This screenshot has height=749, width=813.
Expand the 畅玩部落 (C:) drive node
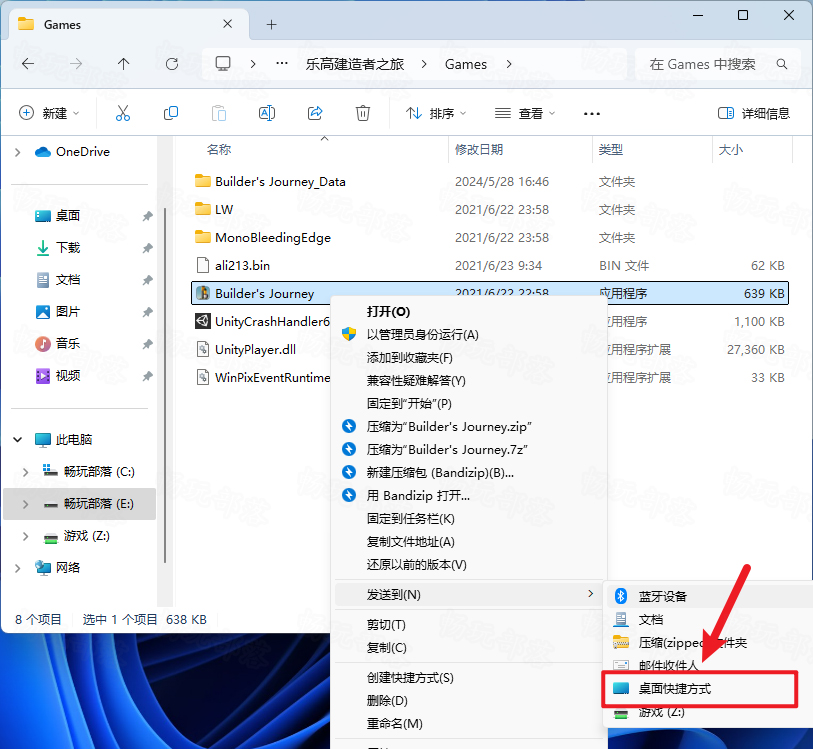(x=25, y=472)
